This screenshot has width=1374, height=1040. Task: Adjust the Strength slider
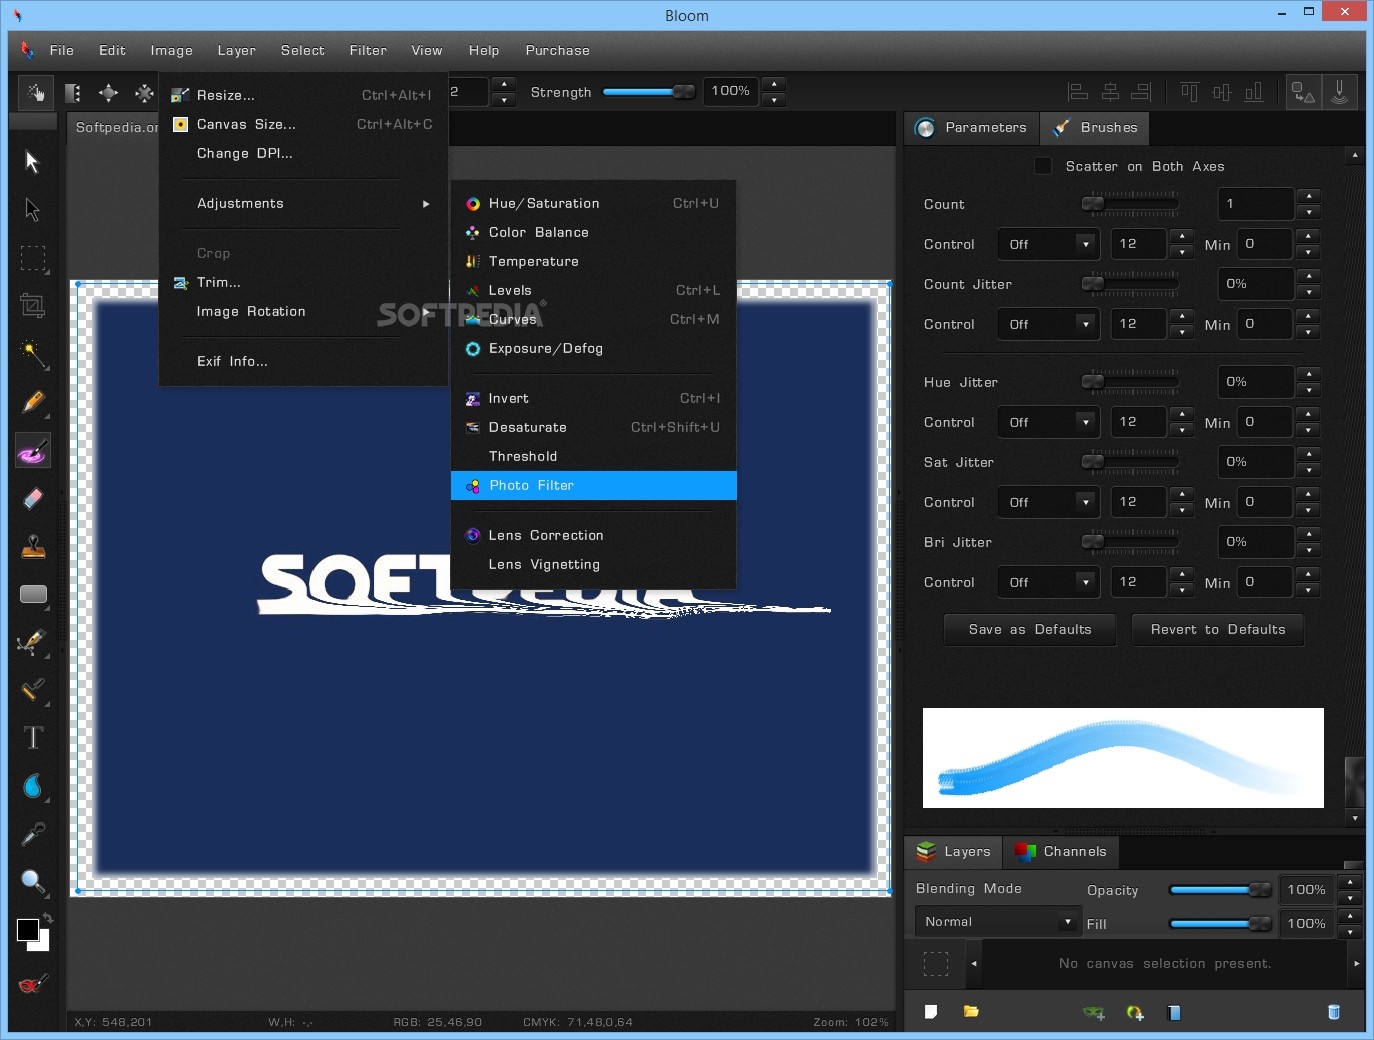click(648, 92)
